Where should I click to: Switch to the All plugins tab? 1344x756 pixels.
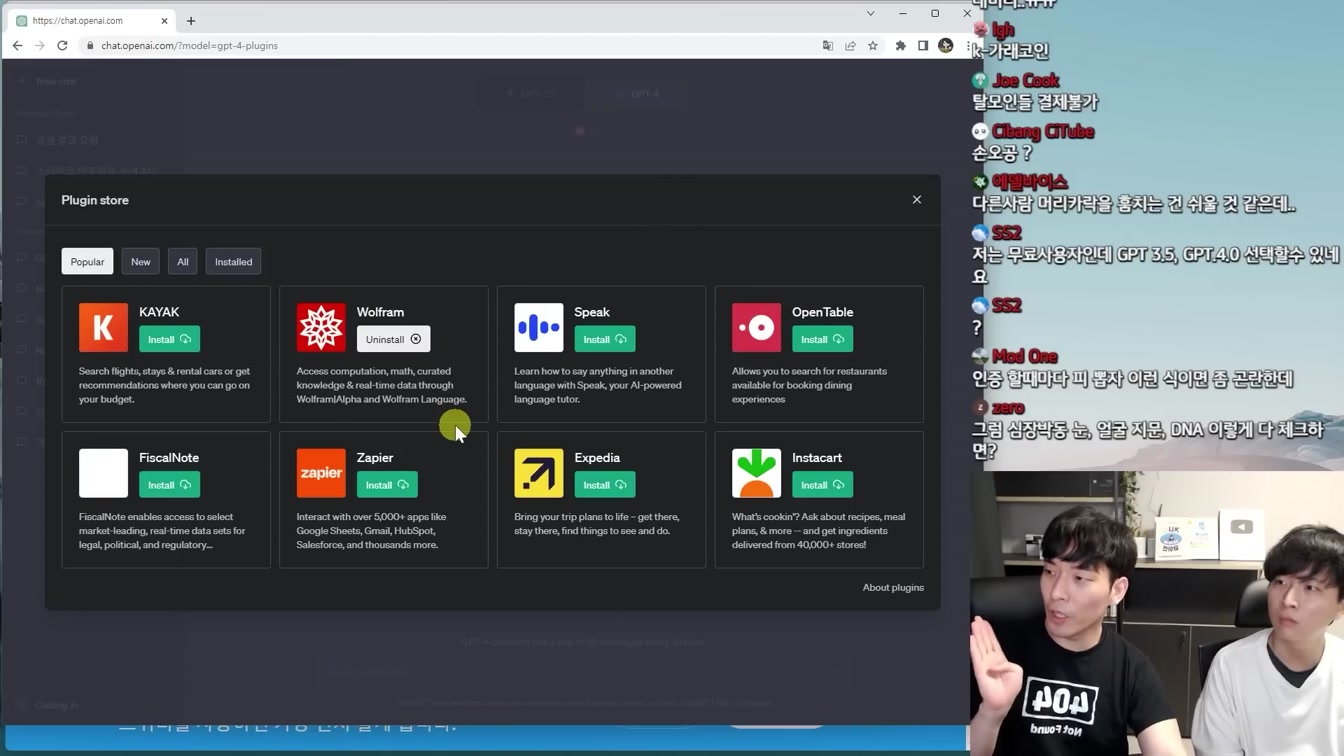click(183, 262)
